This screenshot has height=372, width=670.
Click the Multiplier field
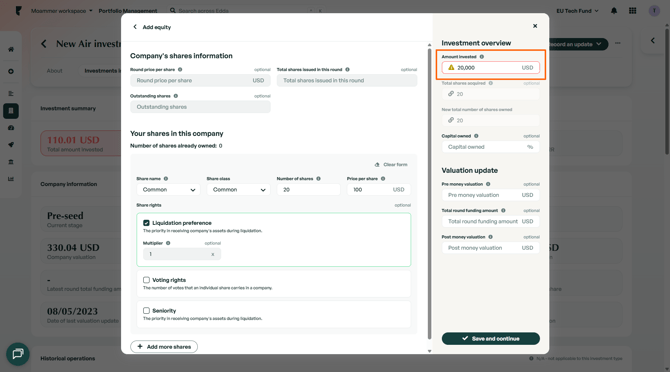click(182, 254)
